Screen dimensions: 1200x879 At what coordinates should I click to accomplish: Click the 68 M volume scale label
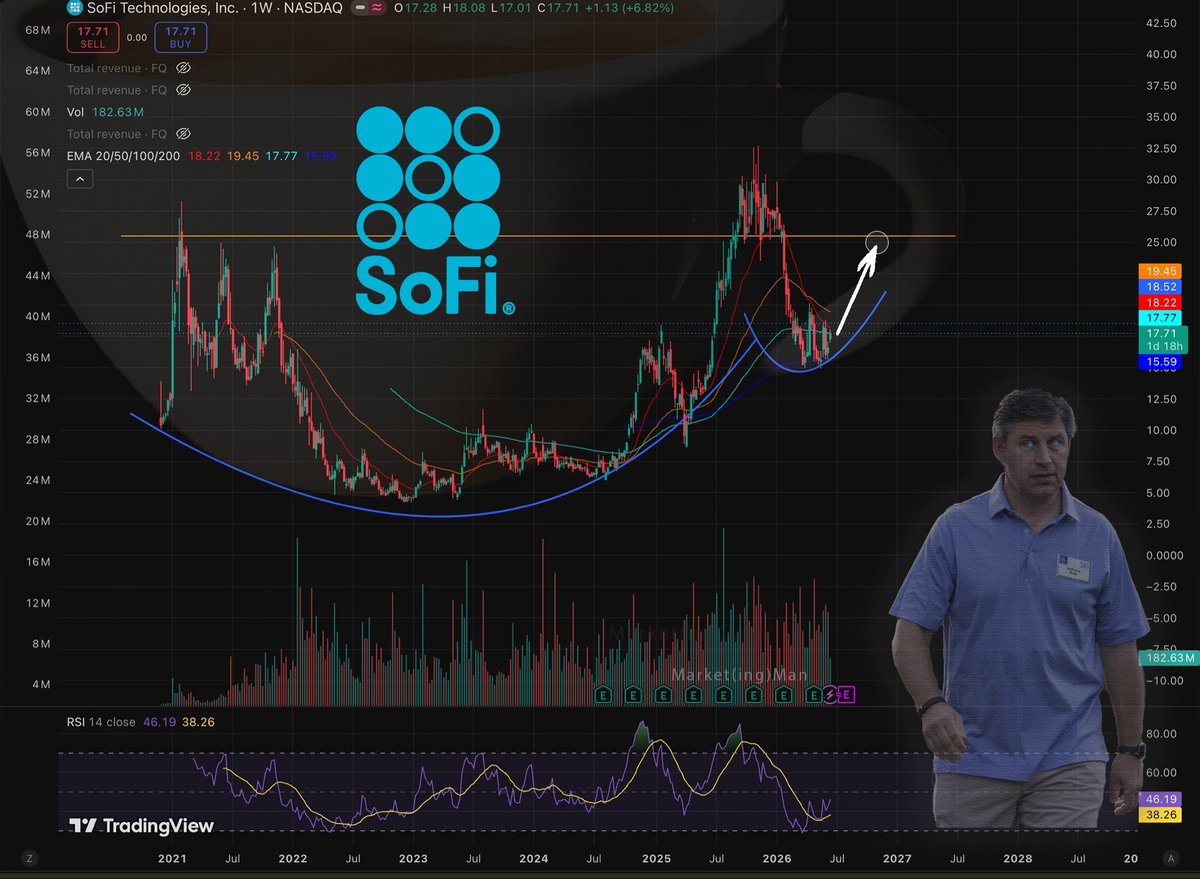[38, 30]
